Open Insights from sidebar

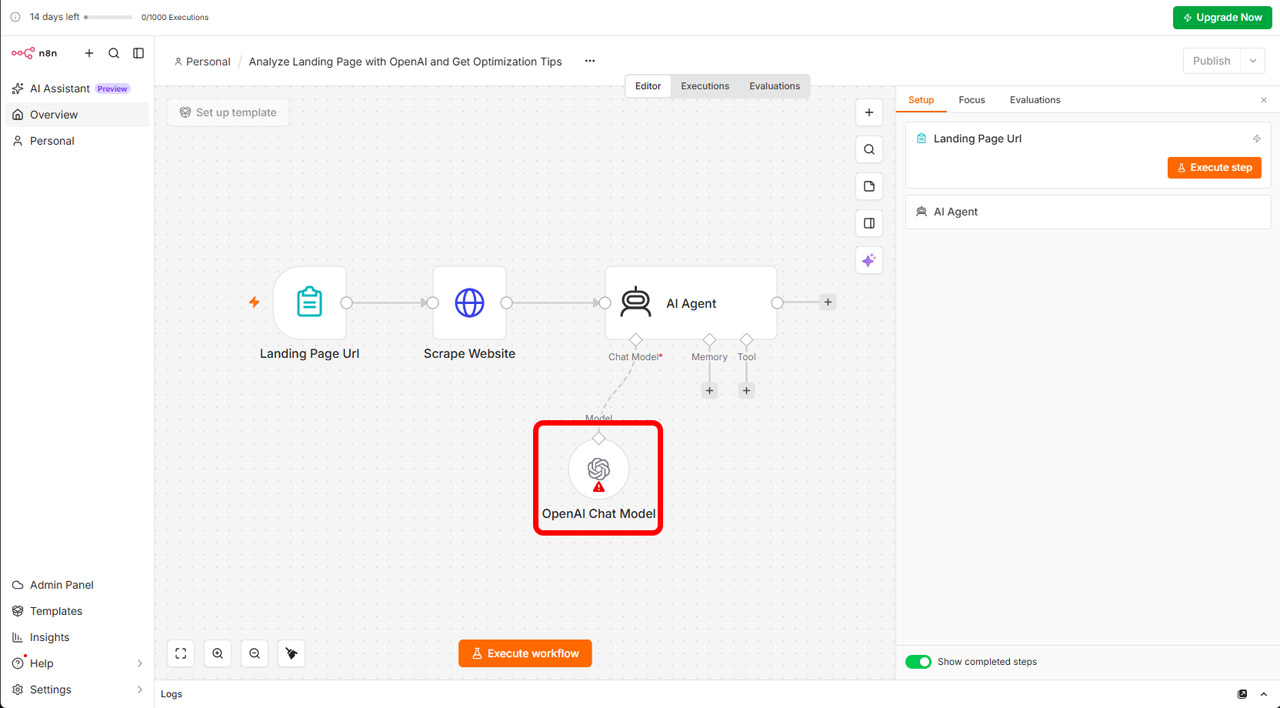[x=77, y=637]
